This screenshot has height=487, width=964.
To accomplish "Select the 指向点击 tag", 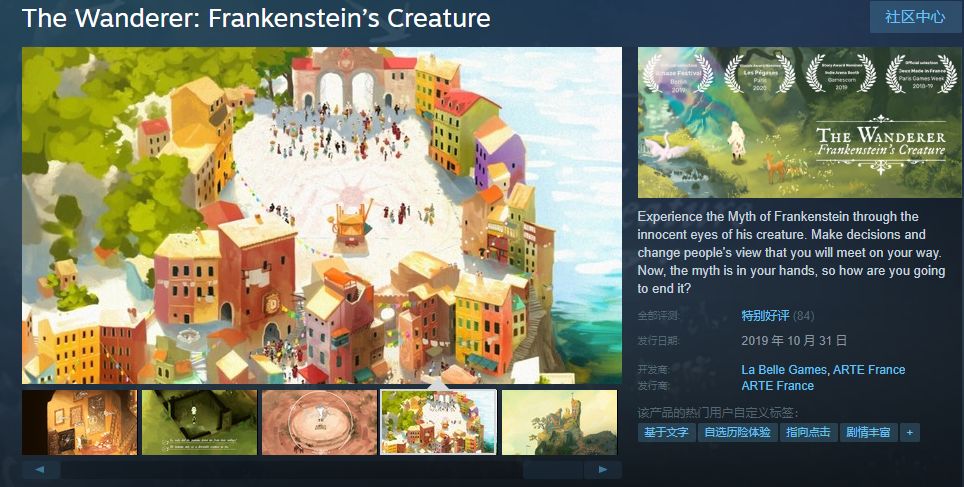I will pyautogui.click(x=808, y=432).
